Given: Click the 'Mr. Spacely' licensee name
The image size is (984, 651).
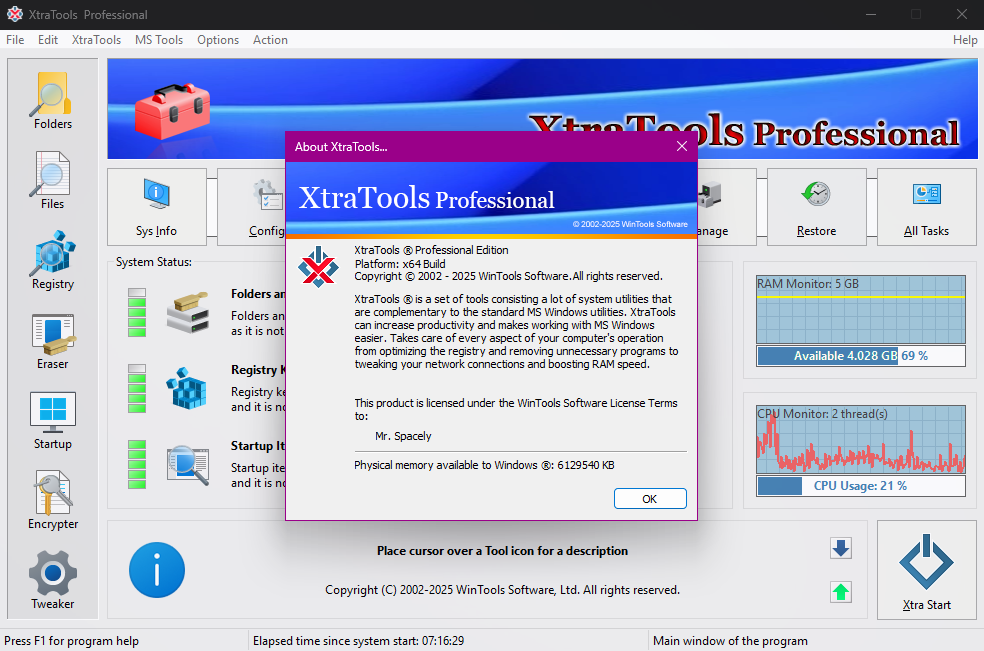Looking at the screenshot, I should pos(403,436).
